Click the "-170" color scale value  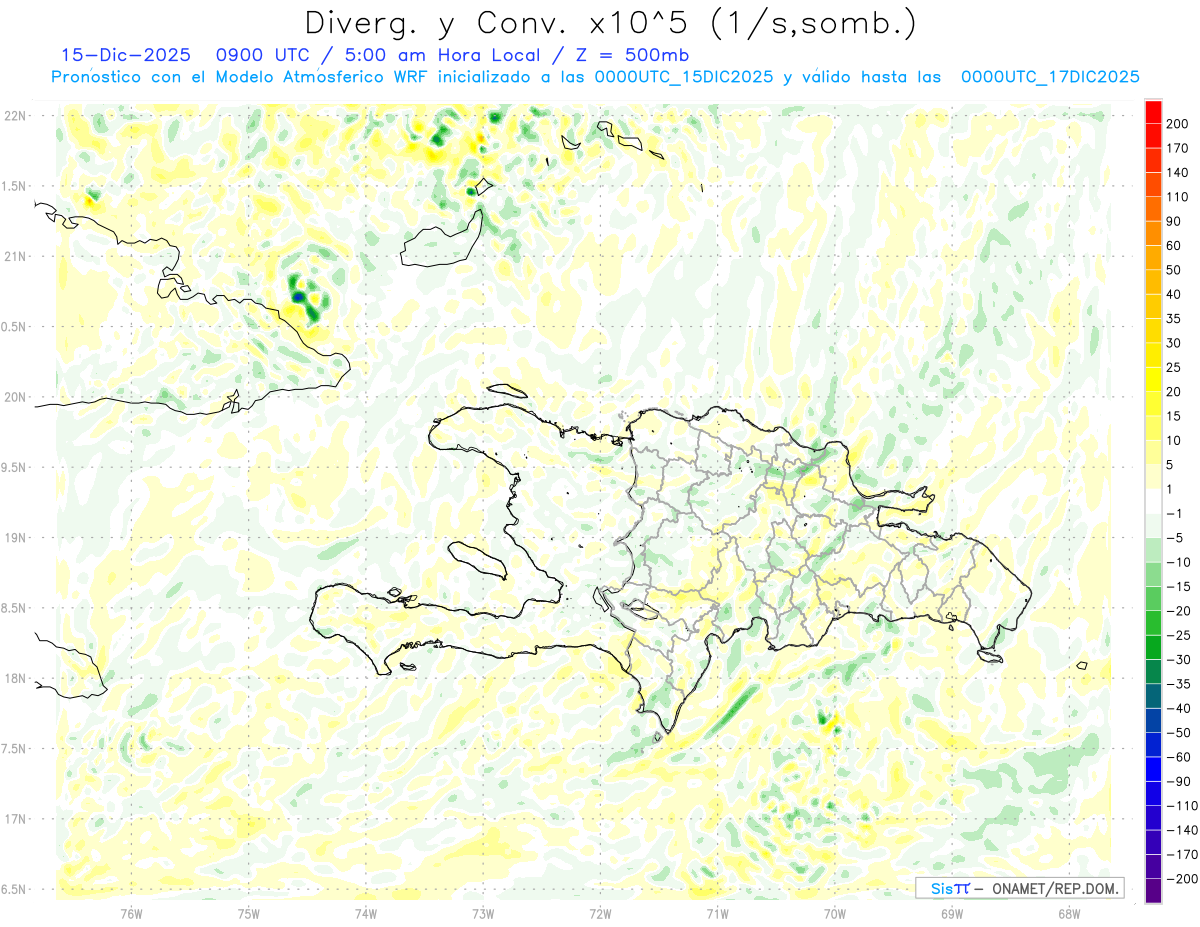coord(1184,855)
